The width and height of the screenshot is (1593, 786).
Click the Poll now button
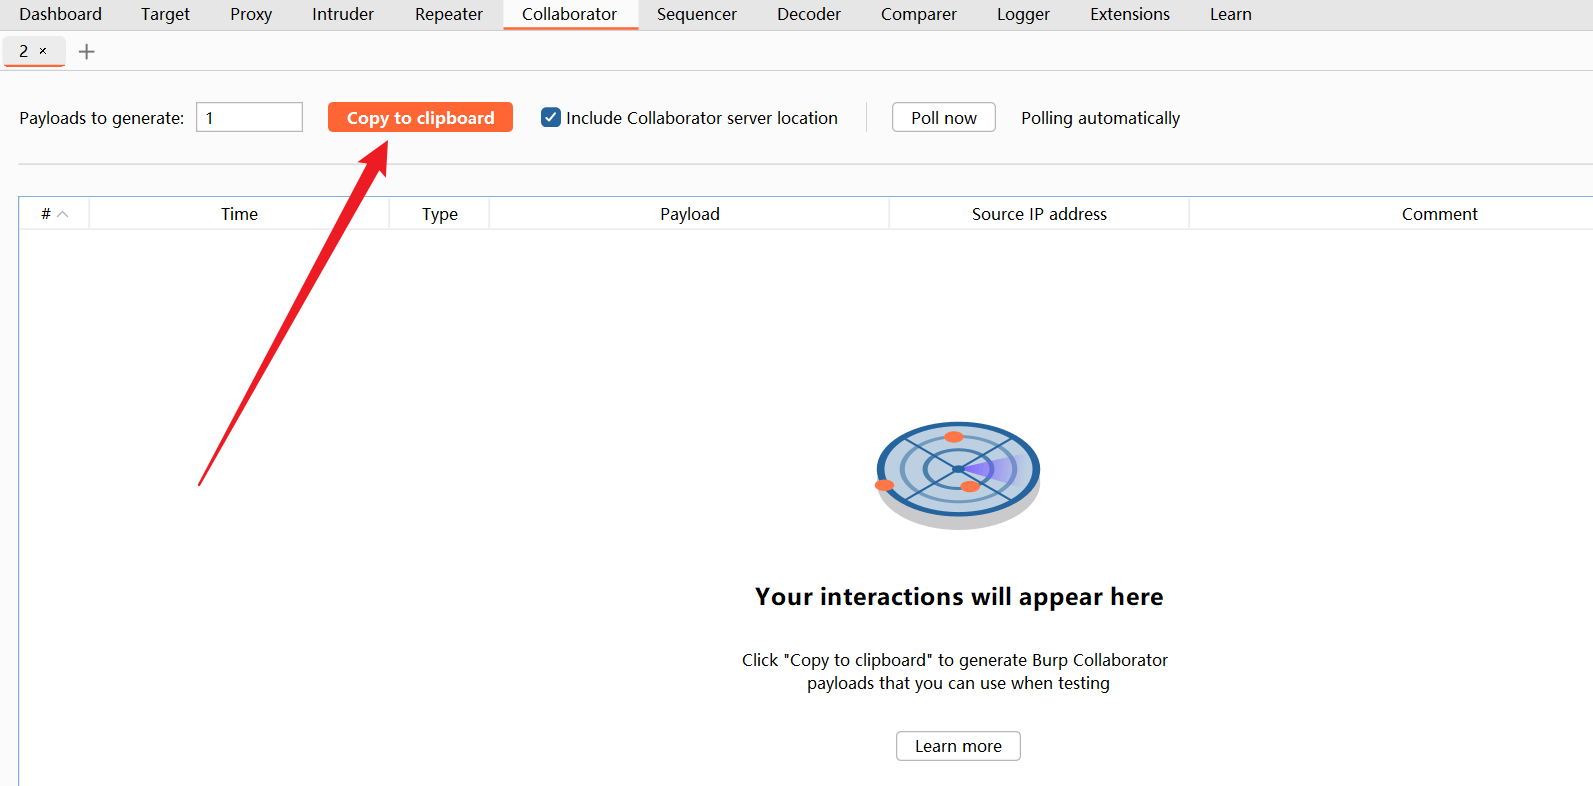(x=944, y=117)
